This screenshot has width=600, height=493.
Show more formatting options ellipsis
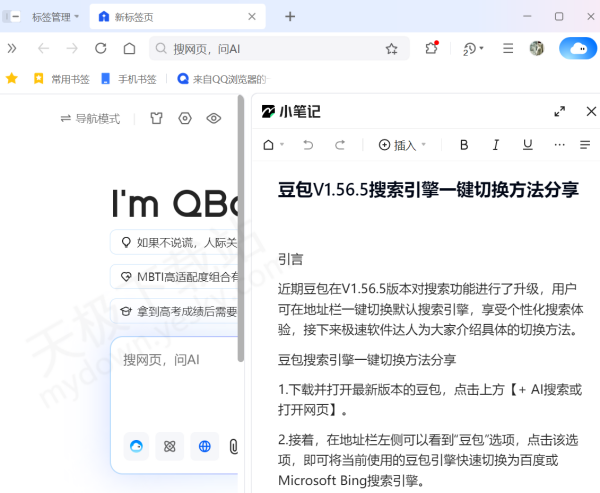point(559,145)
